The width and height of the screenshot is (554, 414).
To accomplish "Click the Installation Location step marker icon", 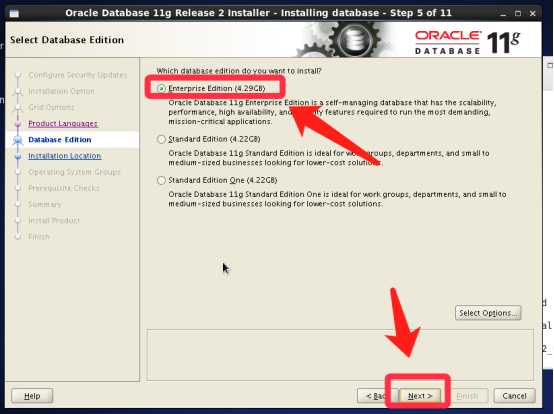I will (18, 156).
